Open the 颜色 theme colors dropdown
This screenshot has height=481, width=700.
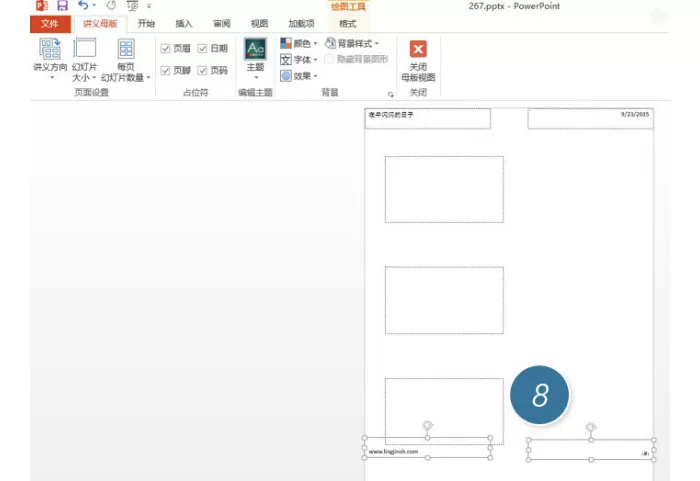tap(299, 43)
